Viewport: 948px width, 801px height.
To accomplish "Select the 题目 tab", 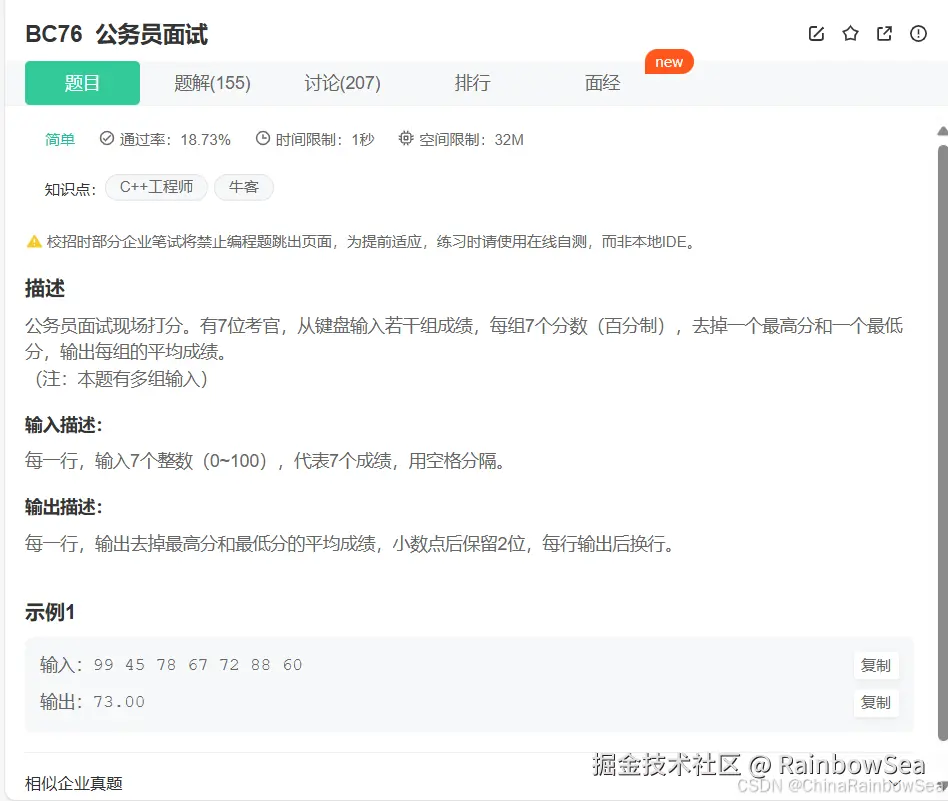I will coord(82,85).
